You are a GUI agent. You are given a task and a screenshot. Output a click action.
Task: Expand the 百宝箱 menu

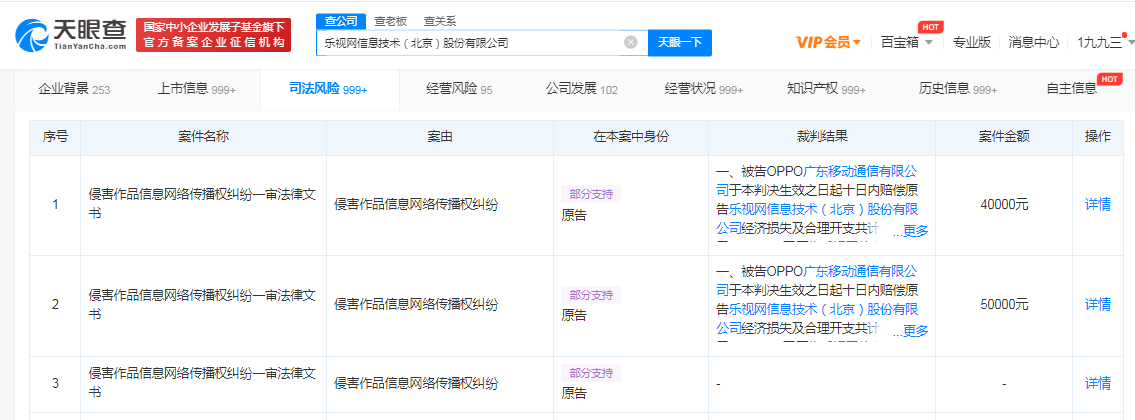pyautogui.click(x=906, y=43)
